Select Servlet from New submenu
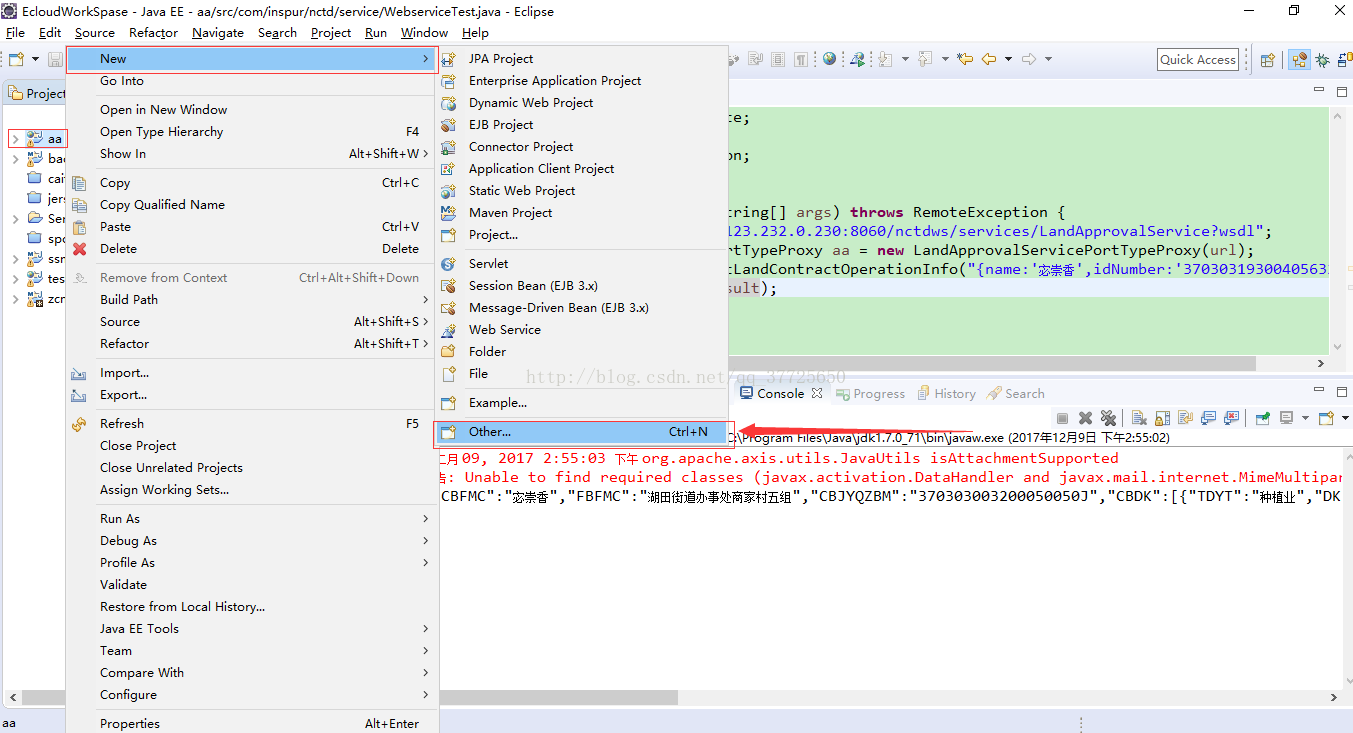1353x733 pixels. tap(582, 263)
